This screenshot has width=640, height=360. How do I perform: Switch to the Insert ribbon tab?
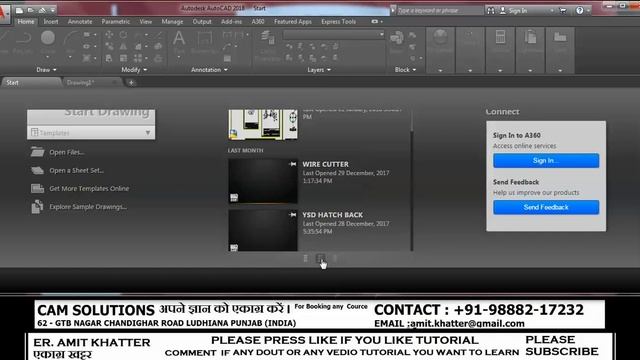pyautogui.click(x=51, y=22)
